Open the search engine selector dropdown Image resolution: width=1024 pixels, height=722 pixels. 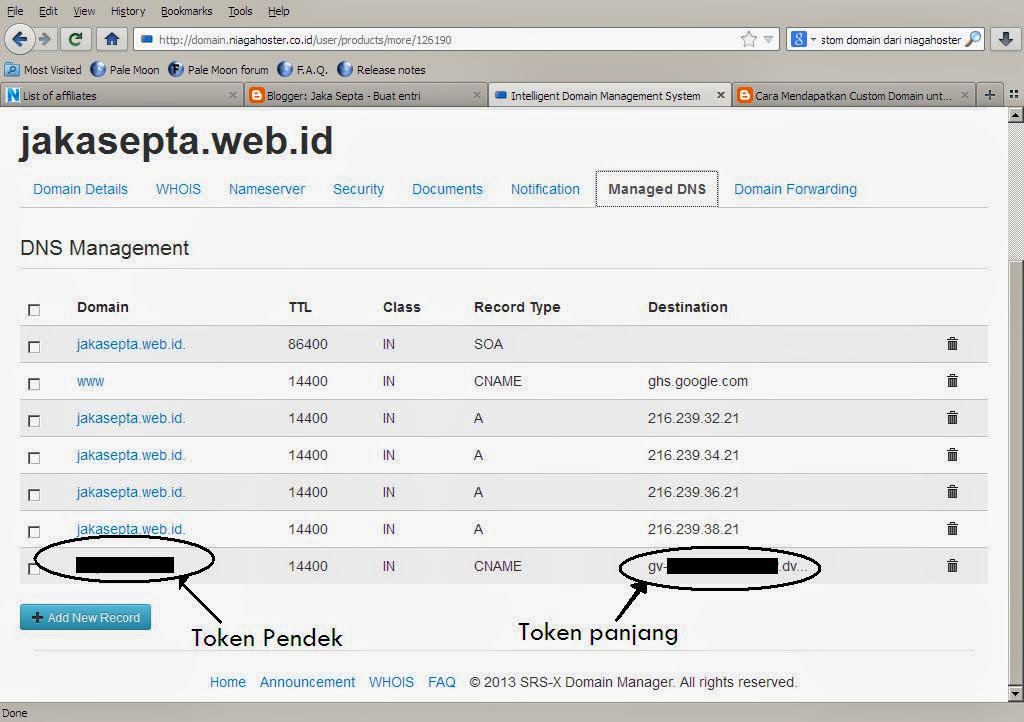click(812, 40)
